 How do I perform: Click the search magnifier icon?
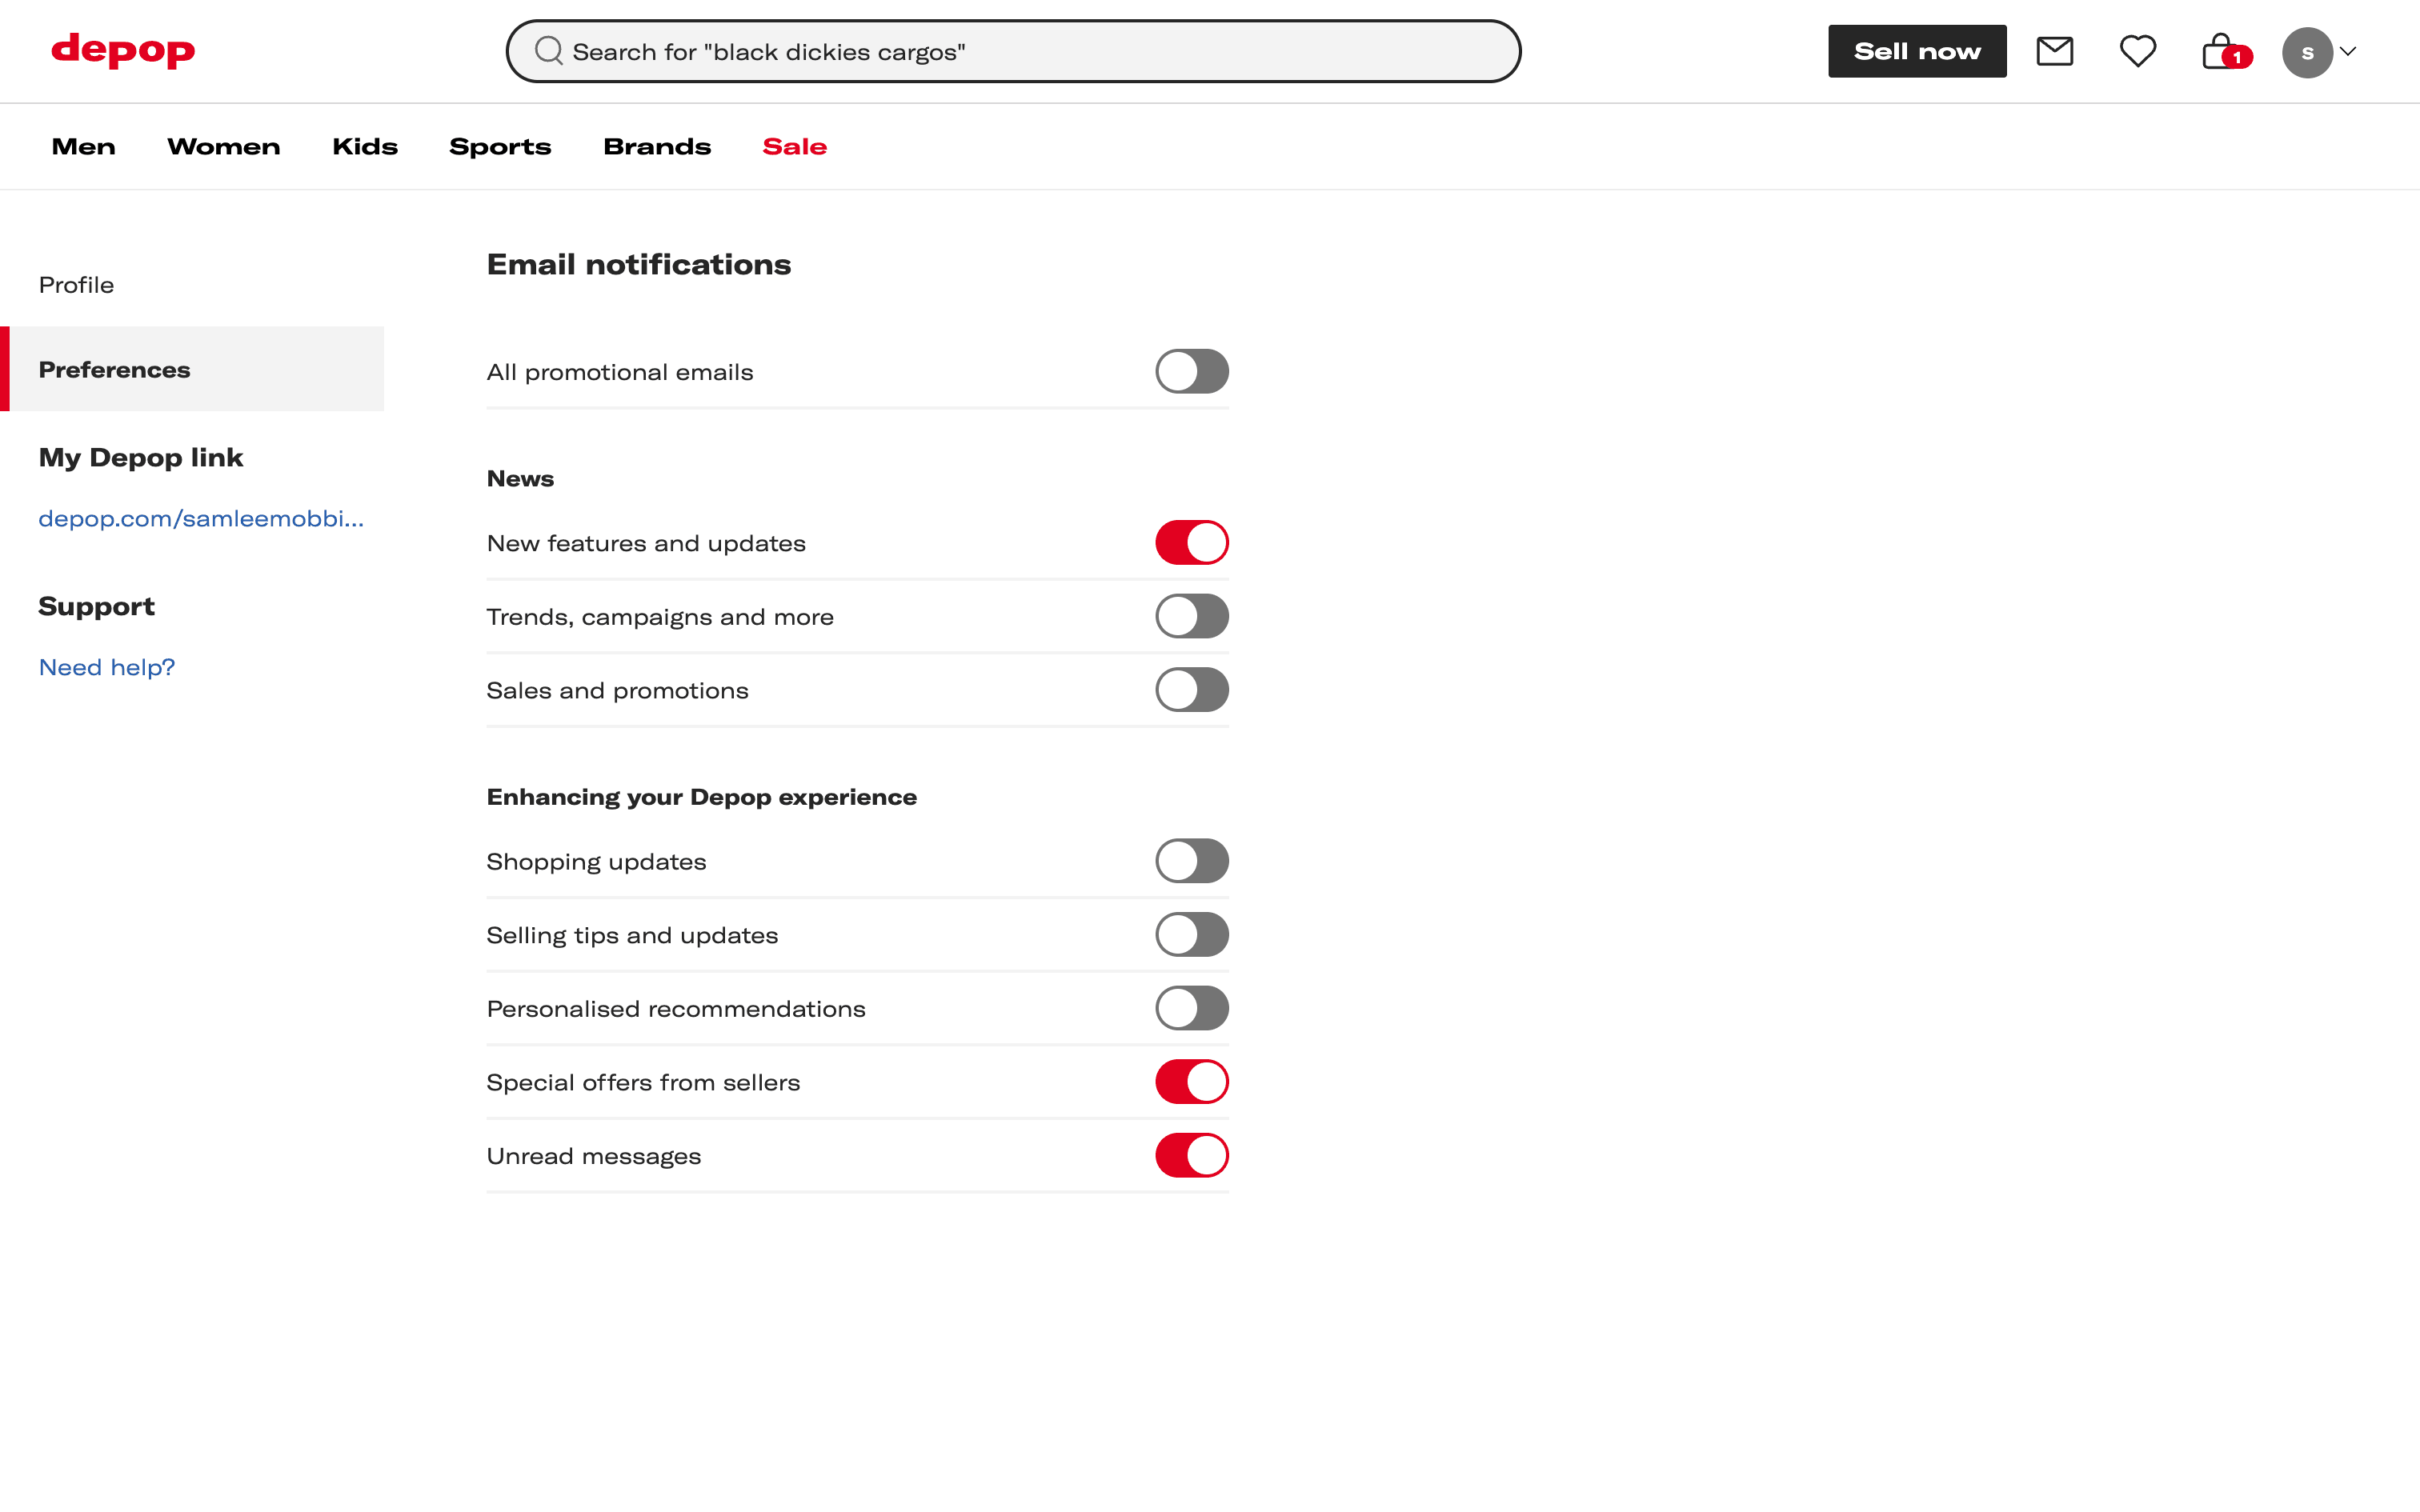(548, 51)
